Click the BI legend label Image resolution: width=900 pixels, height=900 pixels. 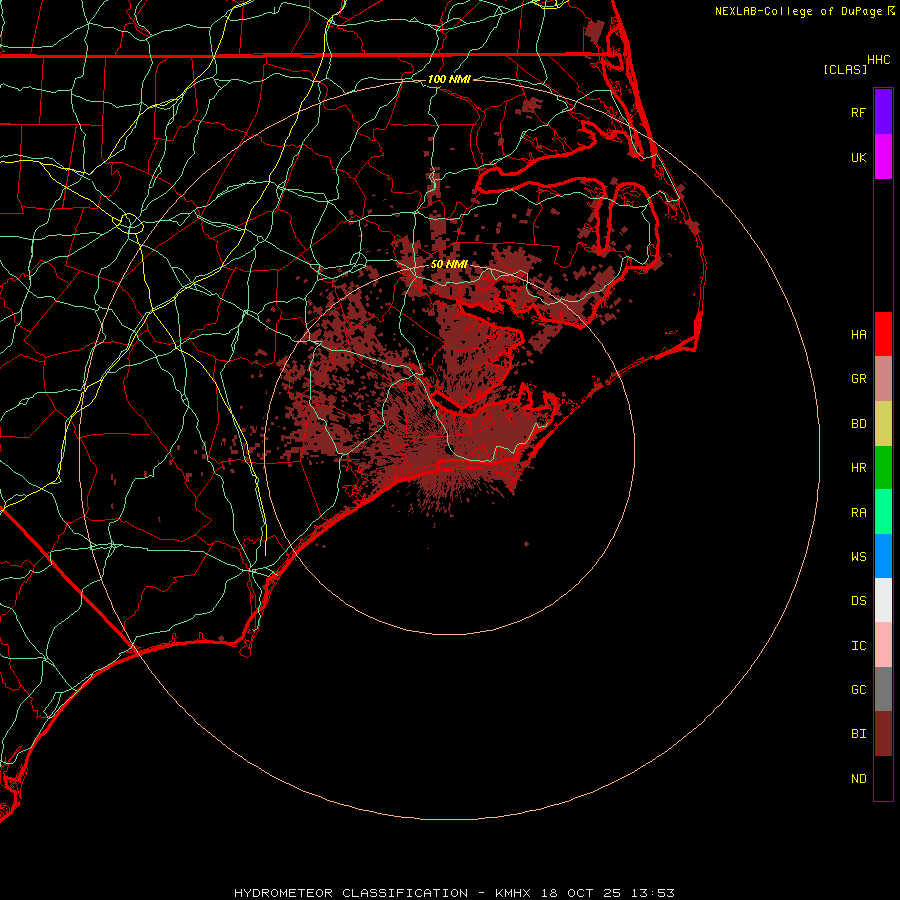point(858,734)
